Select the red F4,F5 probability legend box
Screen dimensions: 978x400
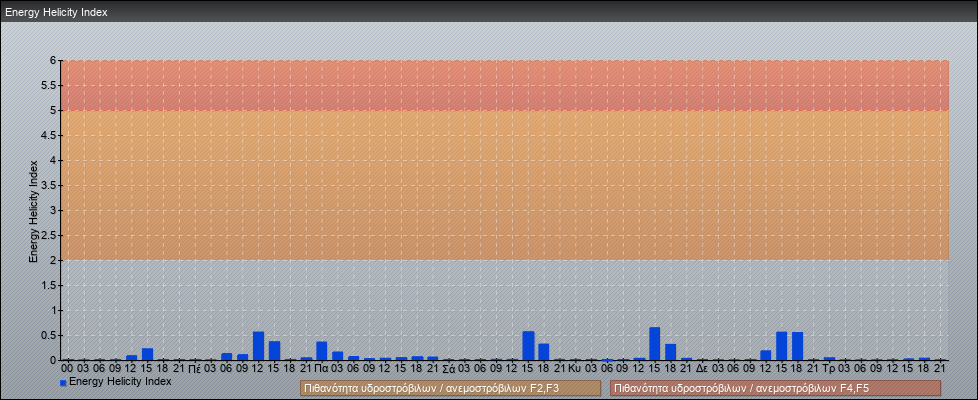775,388
